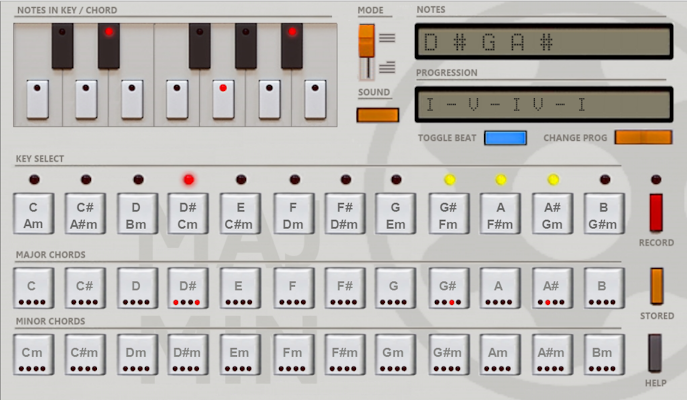687x400 pixels.
Task: Select the B / G#m key button
Action: click(x=604, y=214)
